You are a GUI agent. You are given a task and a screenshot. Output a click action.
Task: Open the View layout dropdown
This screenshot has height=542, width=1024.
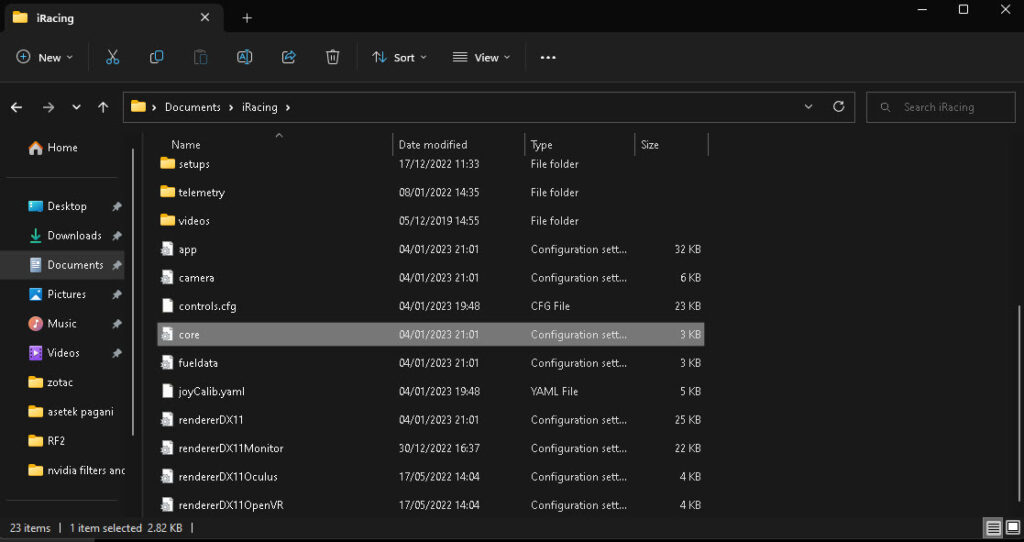(x=481, y=57)
